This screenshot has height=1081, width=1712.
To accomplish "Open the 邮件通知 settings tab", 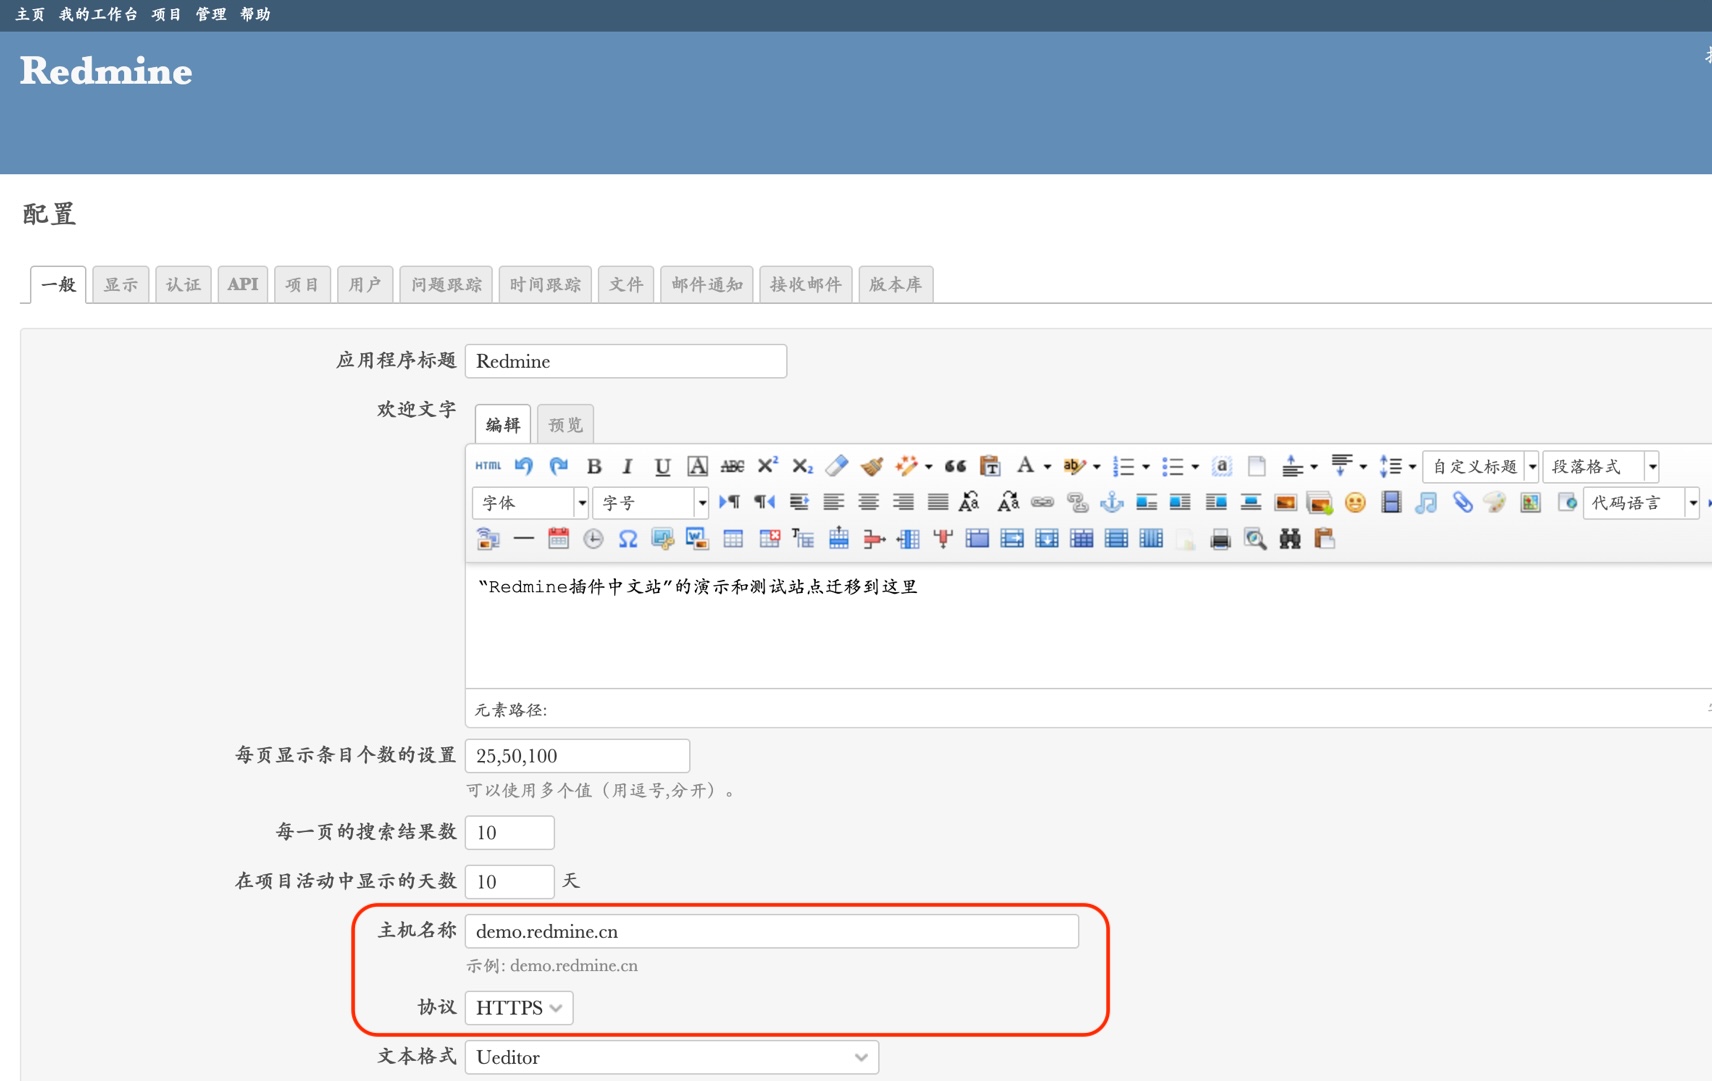I will tap(707, 284).
